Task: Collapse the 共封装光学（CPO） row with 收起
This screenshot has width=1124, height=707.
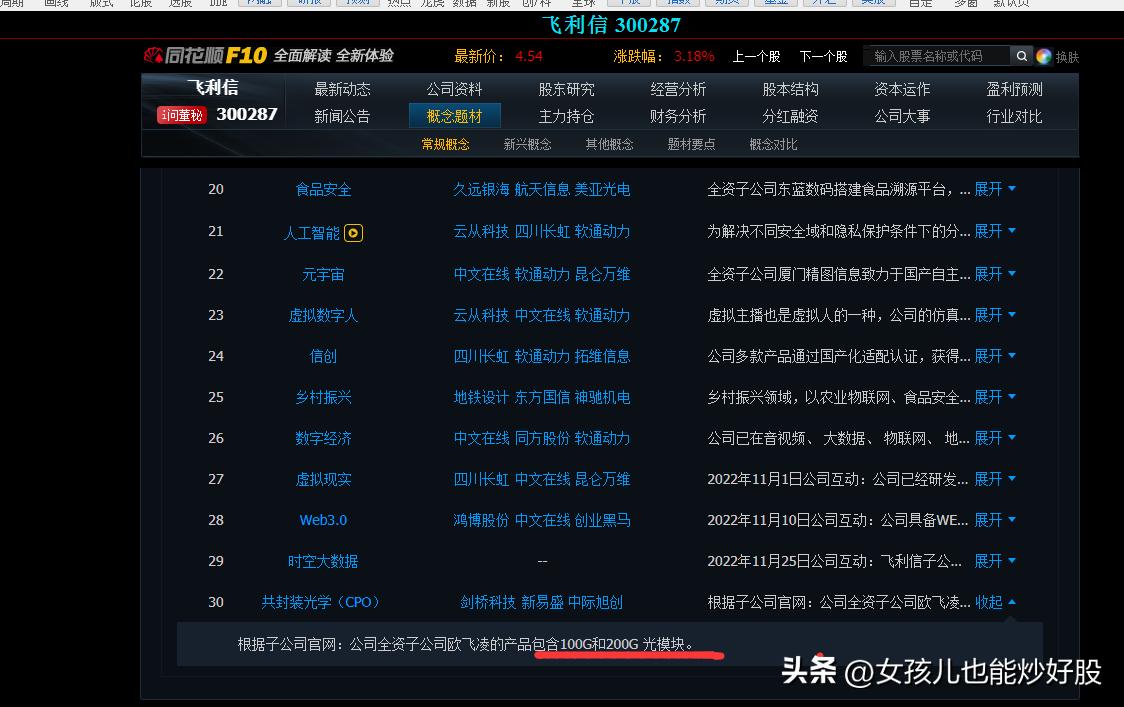Action: [995, 602]
